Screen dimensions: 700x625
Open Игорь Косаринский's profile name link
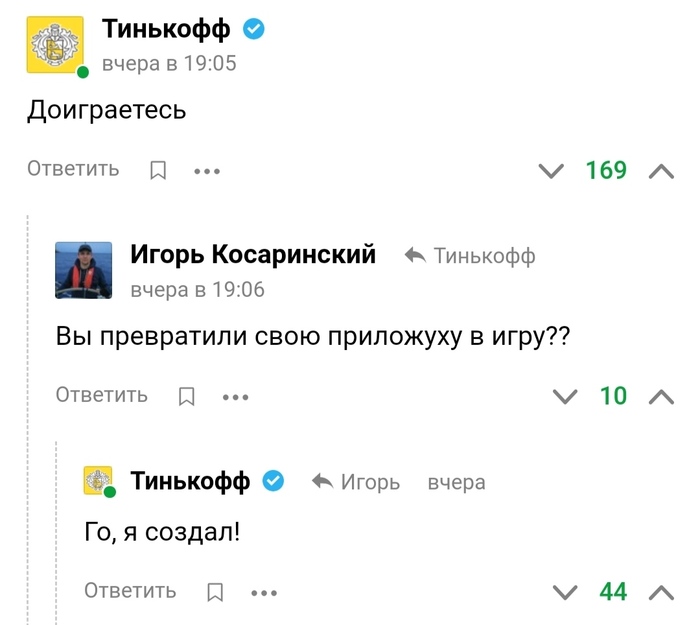point(253,255)
